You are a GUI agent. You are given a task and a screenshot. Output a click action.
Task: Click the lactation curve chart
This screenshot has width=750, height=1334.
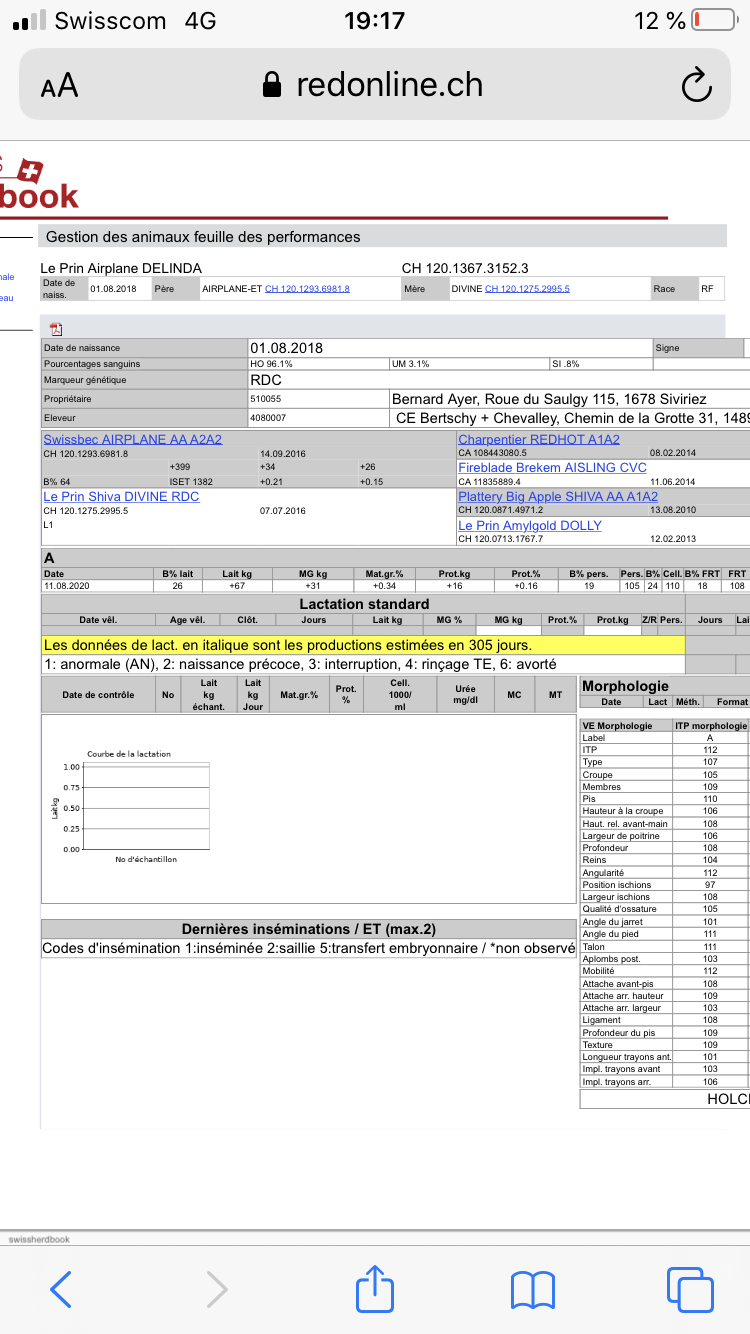[x=146, y=806]
